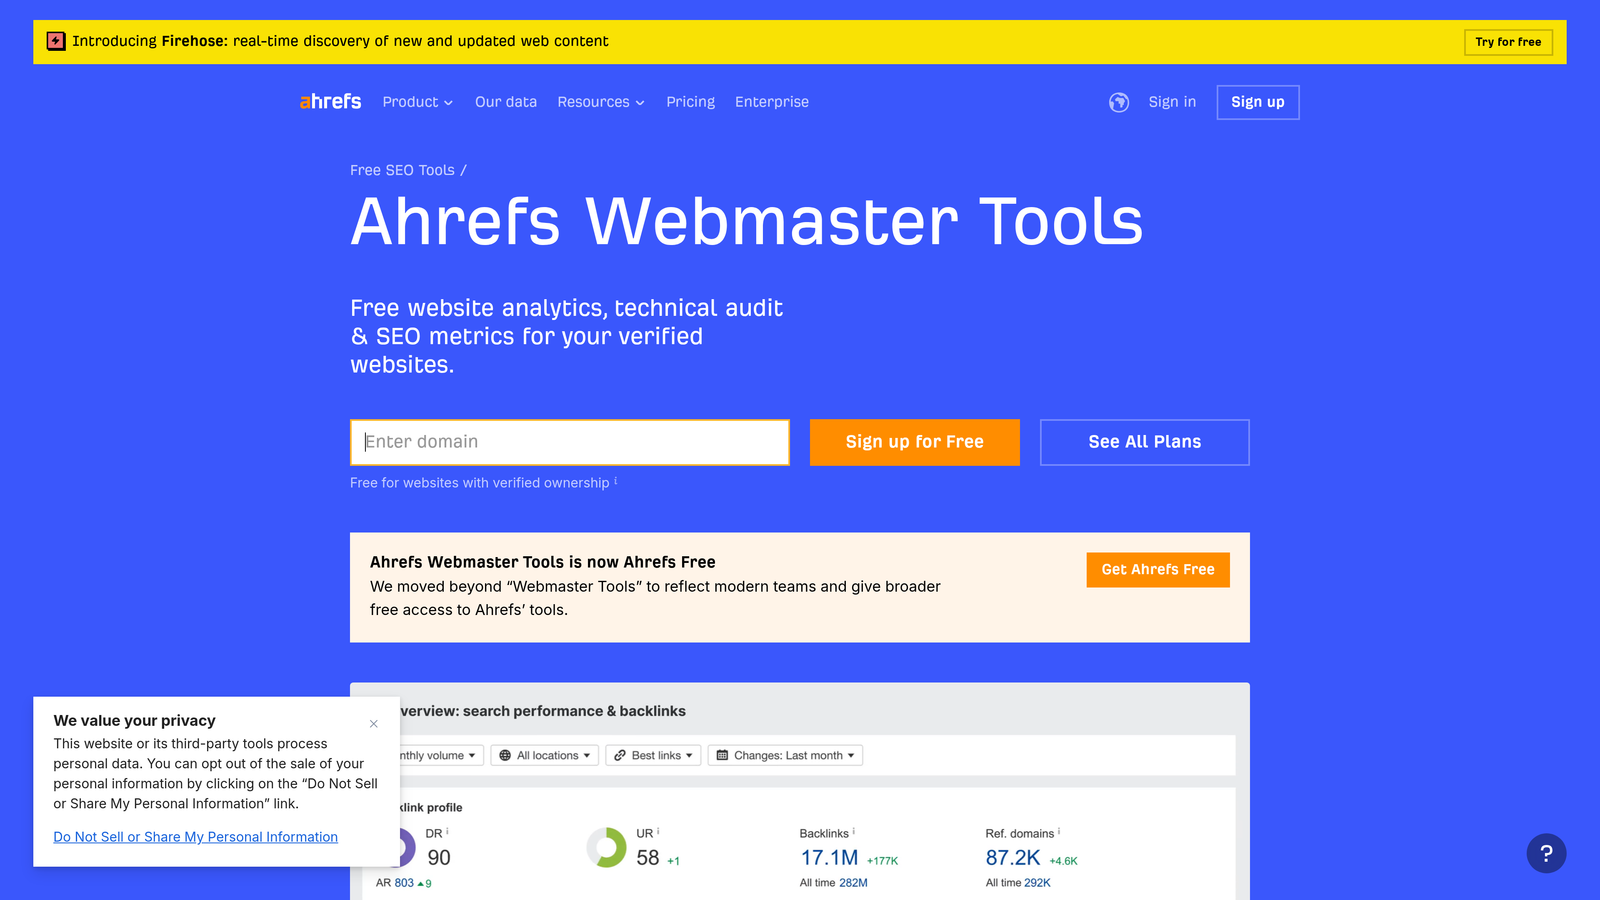Image resolution: width=1600 pixels, height=900 pixels.
Task: Open help via the question mark bubble
Action: pos(1546,853)
